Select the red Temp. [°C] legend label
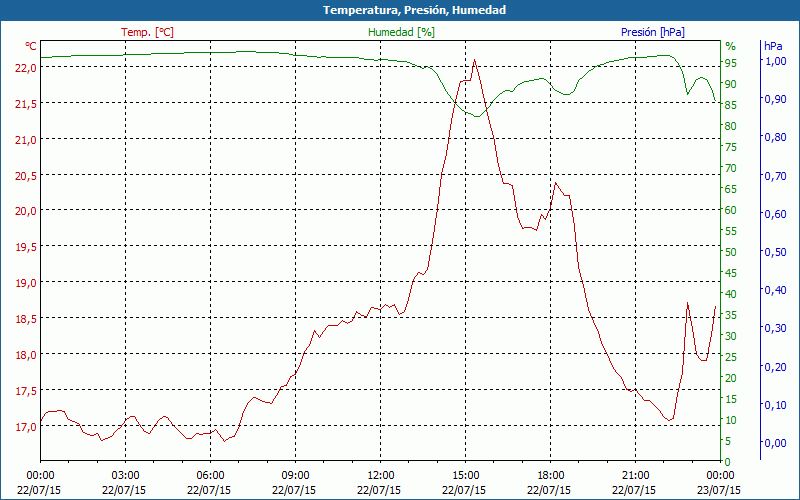Image resolution: width=800 pixels, height=500 pixels. 147,32
